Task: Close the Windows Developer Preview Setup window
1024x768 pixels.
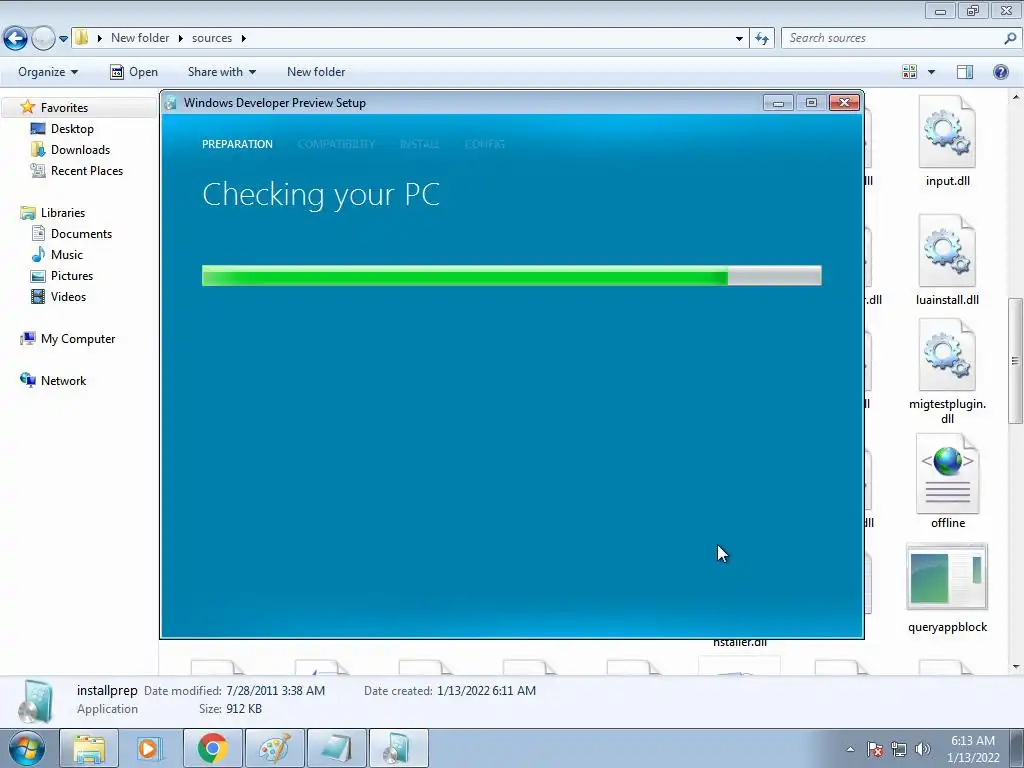Action: tap(844, 103)
